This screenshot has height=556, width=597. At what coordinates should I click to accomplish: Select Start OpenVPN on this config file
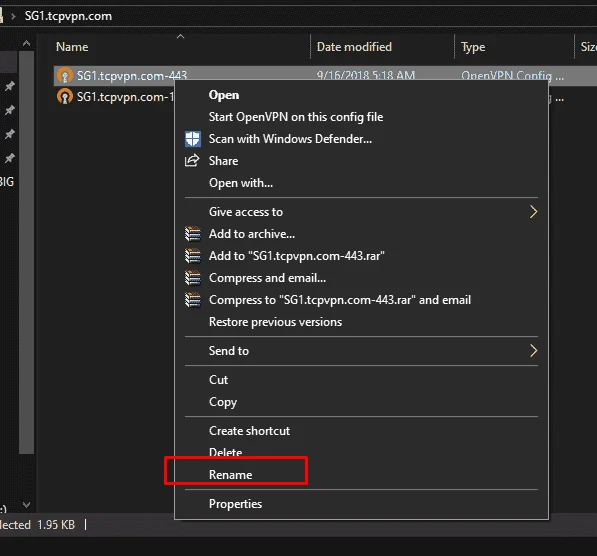coord(361,117)
